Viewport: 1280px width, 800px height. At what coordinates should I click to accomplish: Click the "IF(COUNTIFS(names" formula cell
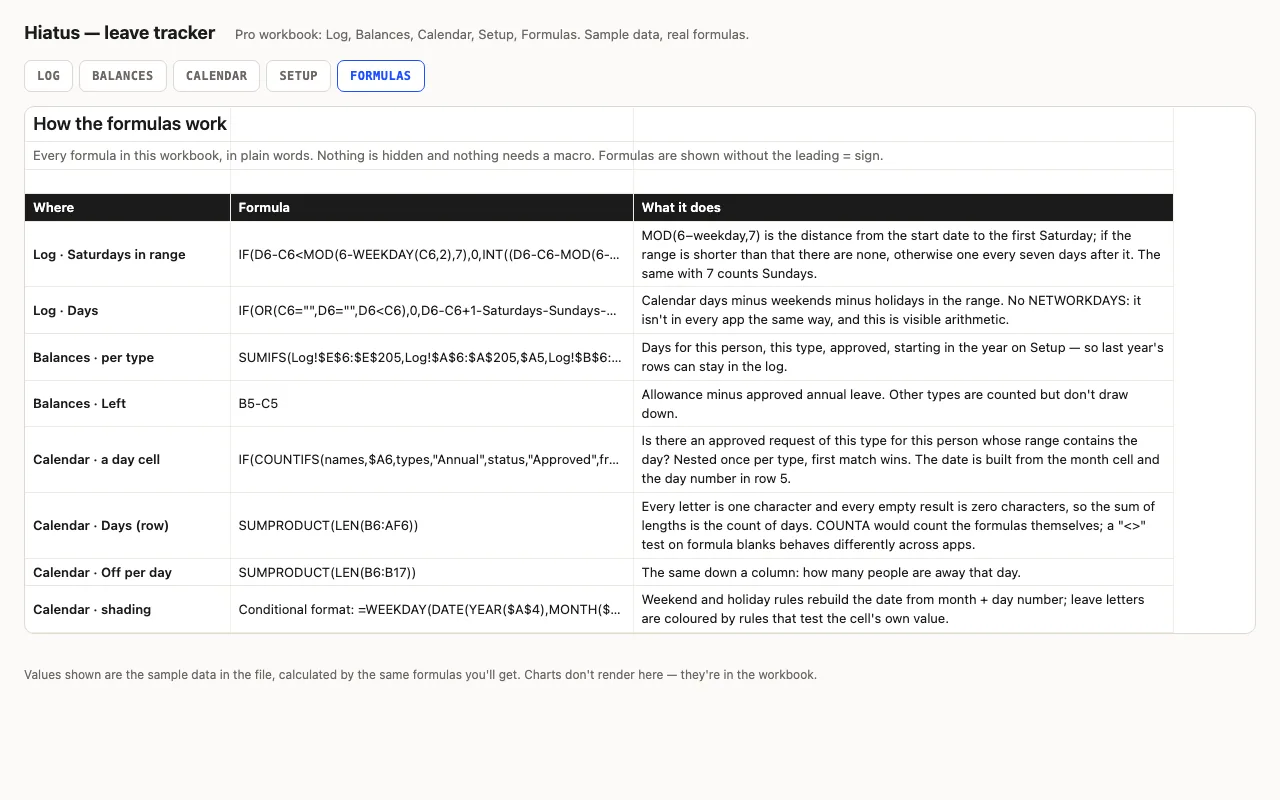[x=432, y=460]
